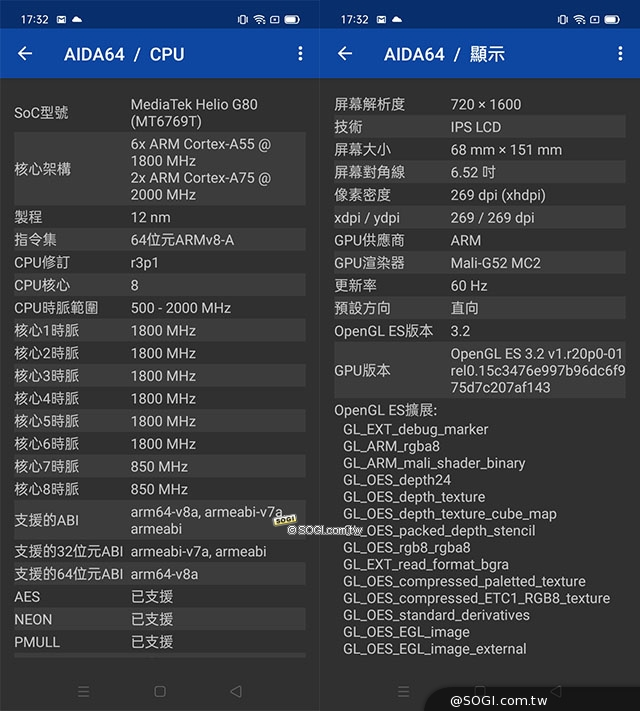The height and width of the screenshot is (711, 640).
Task: Tap the CPU時脈範圍 500 - 2000 MHz row
Action: click(160, 308)
